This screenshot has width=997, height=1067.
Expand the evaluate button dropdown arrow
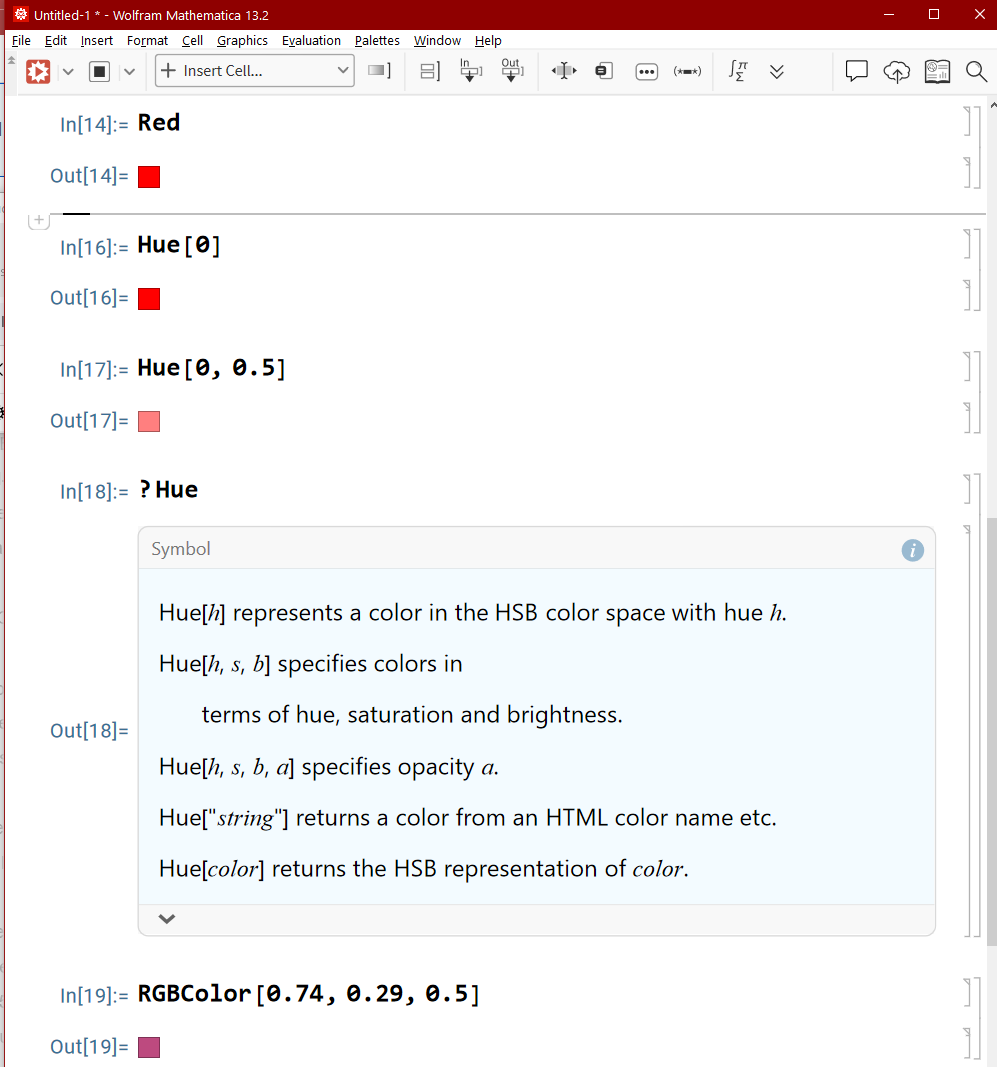coord(68,71)
